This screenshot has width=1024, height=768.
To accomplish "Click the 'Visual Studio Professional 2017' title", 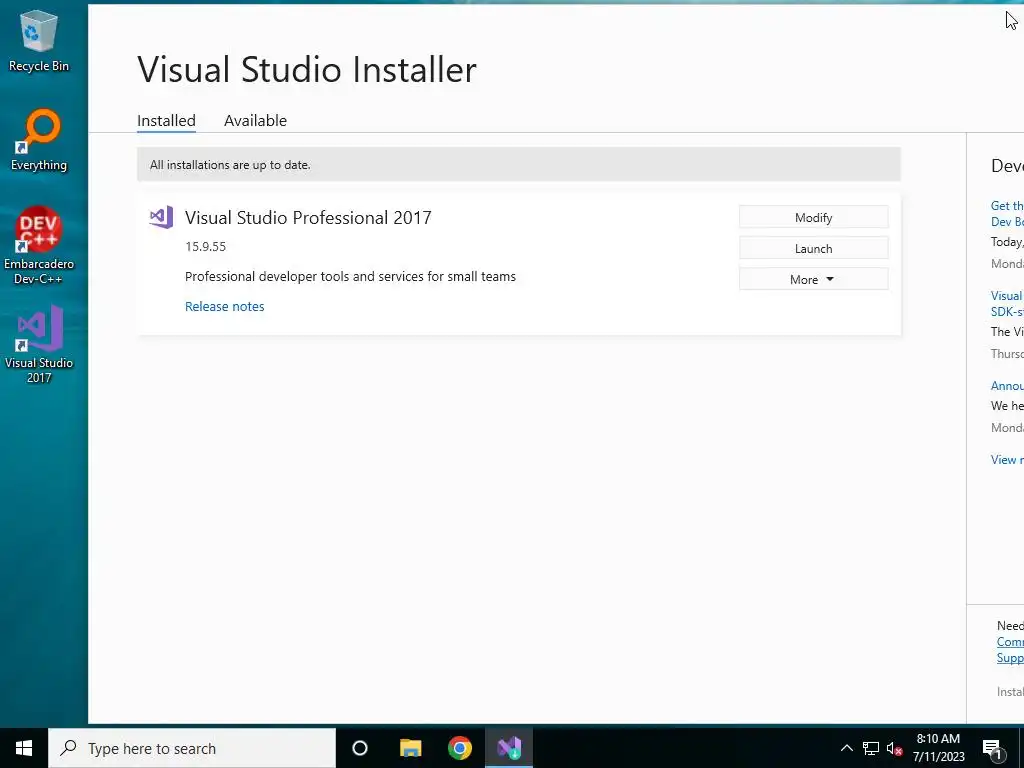I will click(308, 217).
